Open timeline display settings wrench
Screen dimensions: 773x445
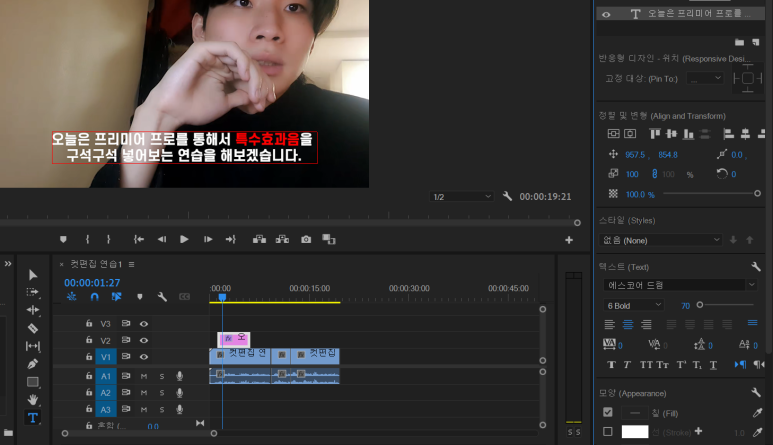(x=162, y=297)
